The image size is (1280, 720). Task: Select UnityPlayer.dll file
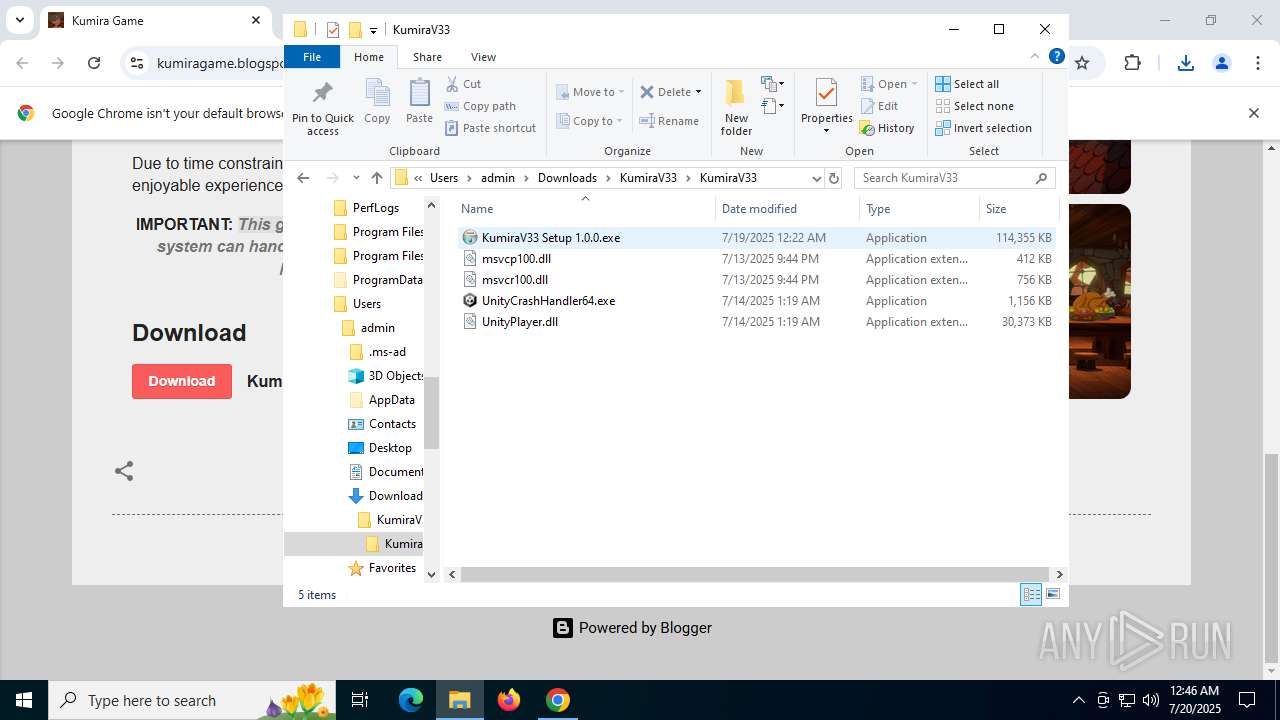pos(756,322)
